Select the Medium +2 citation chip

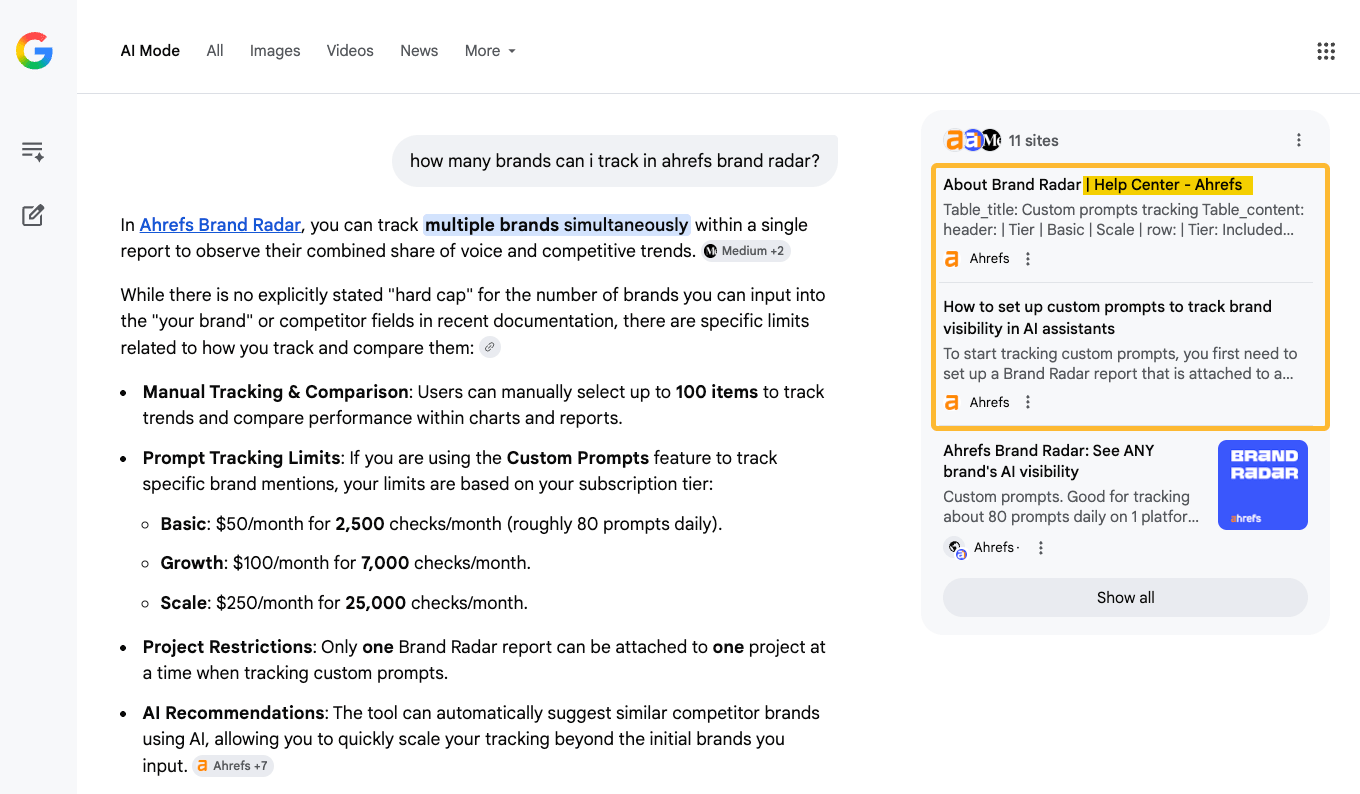745,250
